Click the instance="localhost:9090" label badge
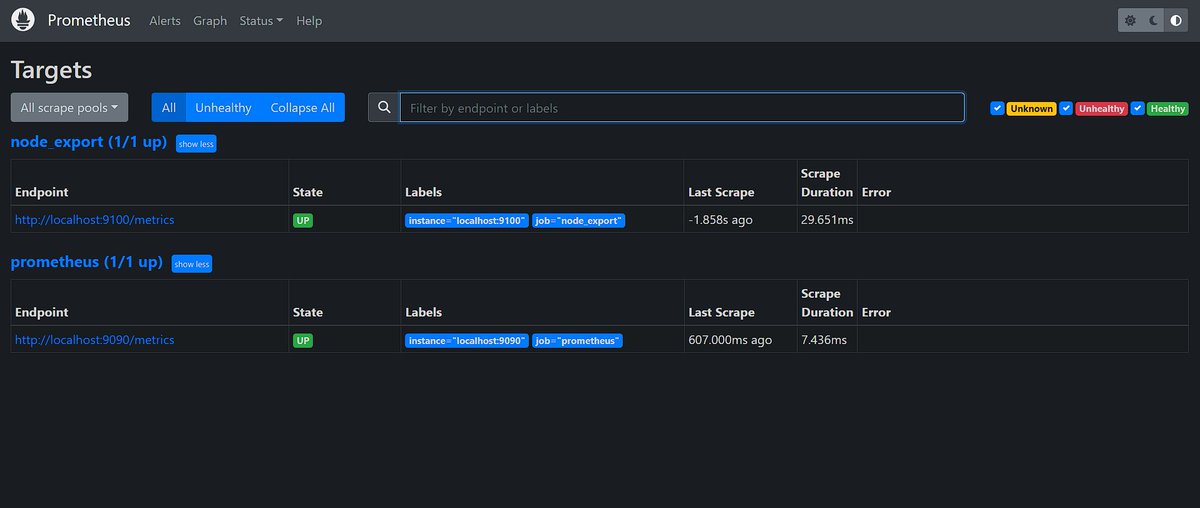1200x508 pixels. (467, 340)
